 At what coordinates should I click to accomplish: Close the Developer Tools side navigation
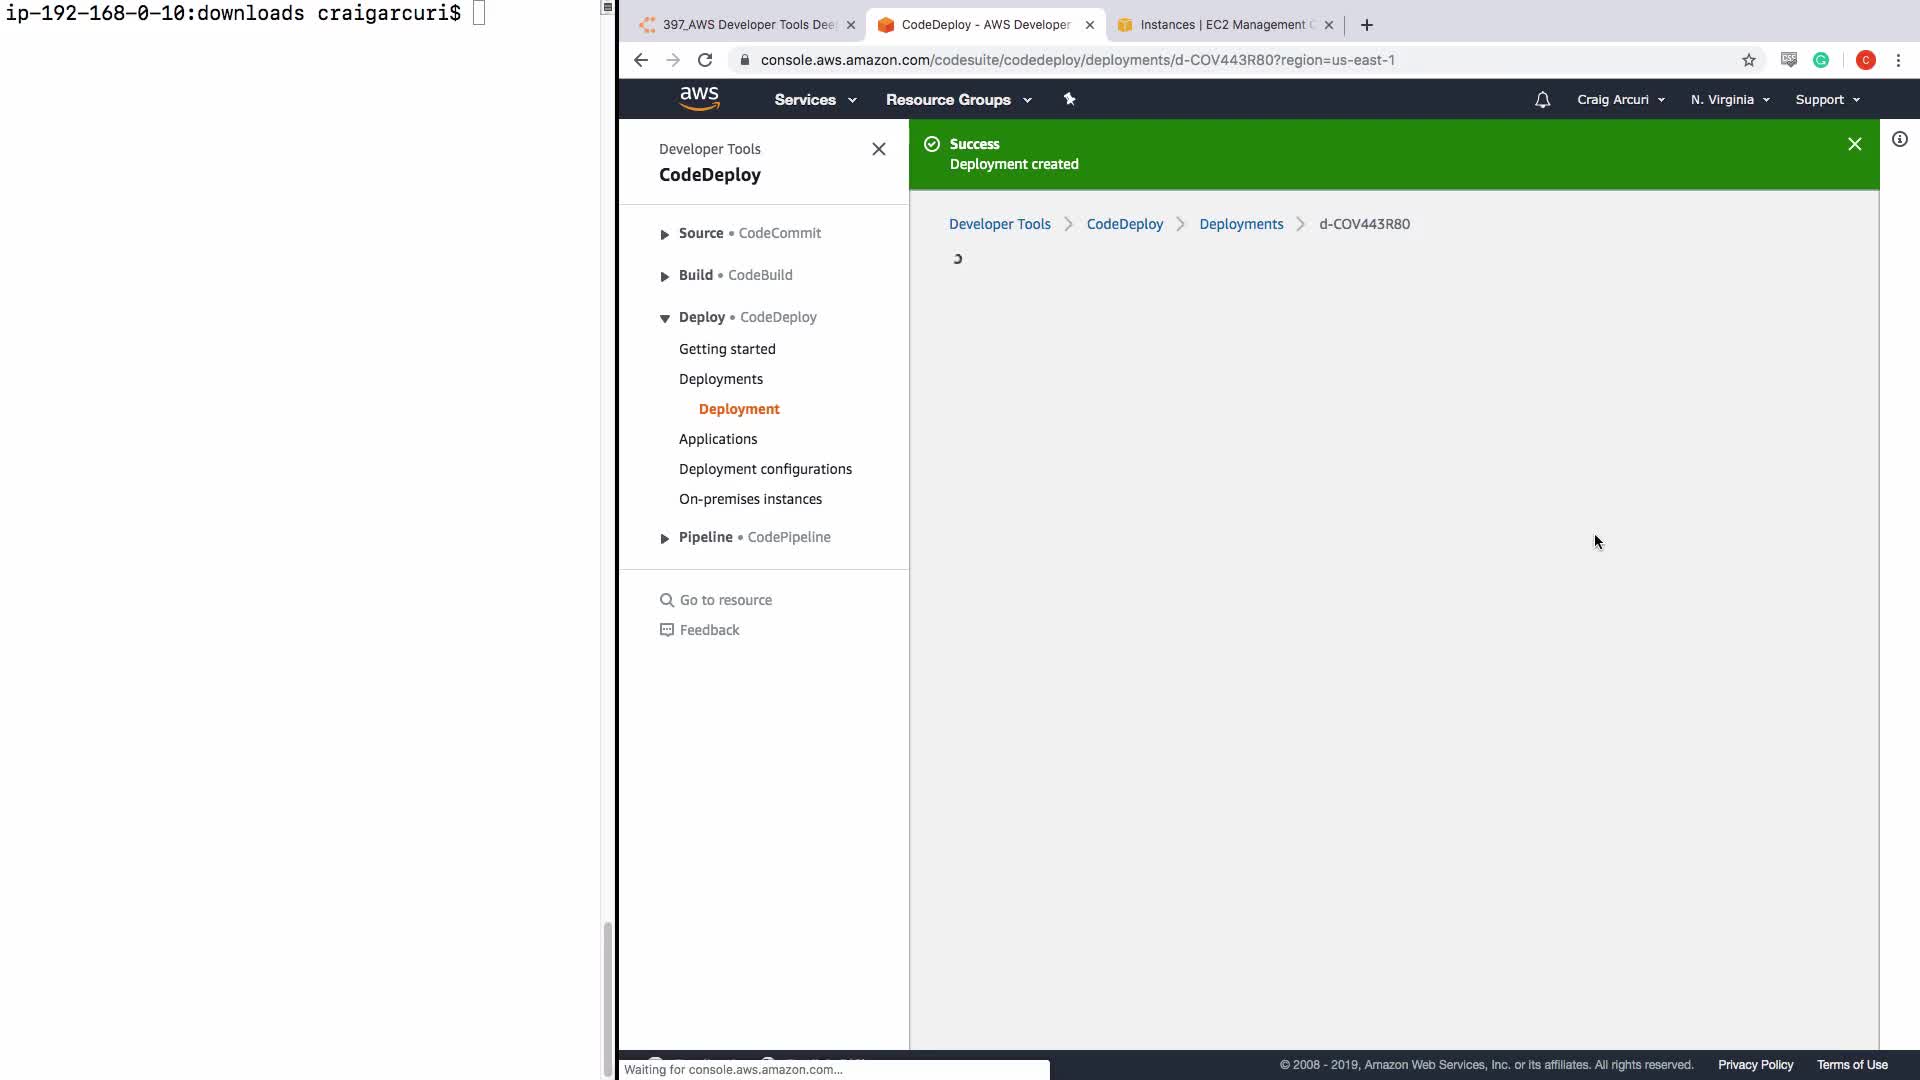(878, 149)
